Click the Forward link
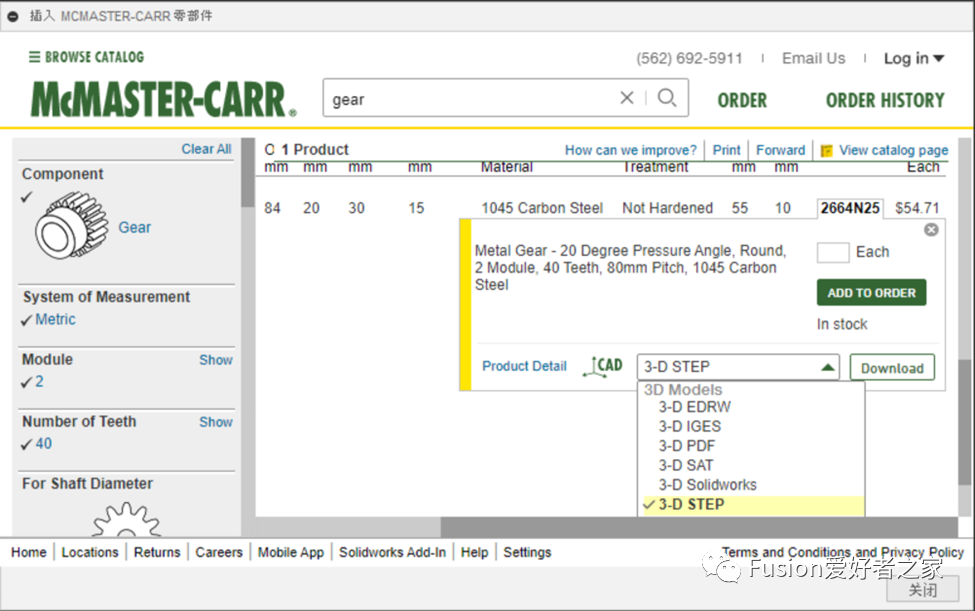 pyautogui.click(x=780, y=150)
